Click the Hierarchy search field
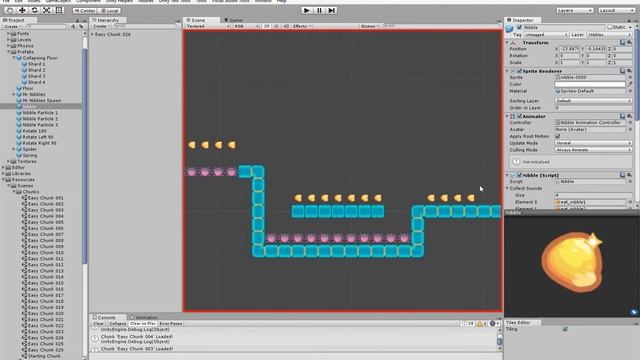640x360 pixels. [146, 26]
